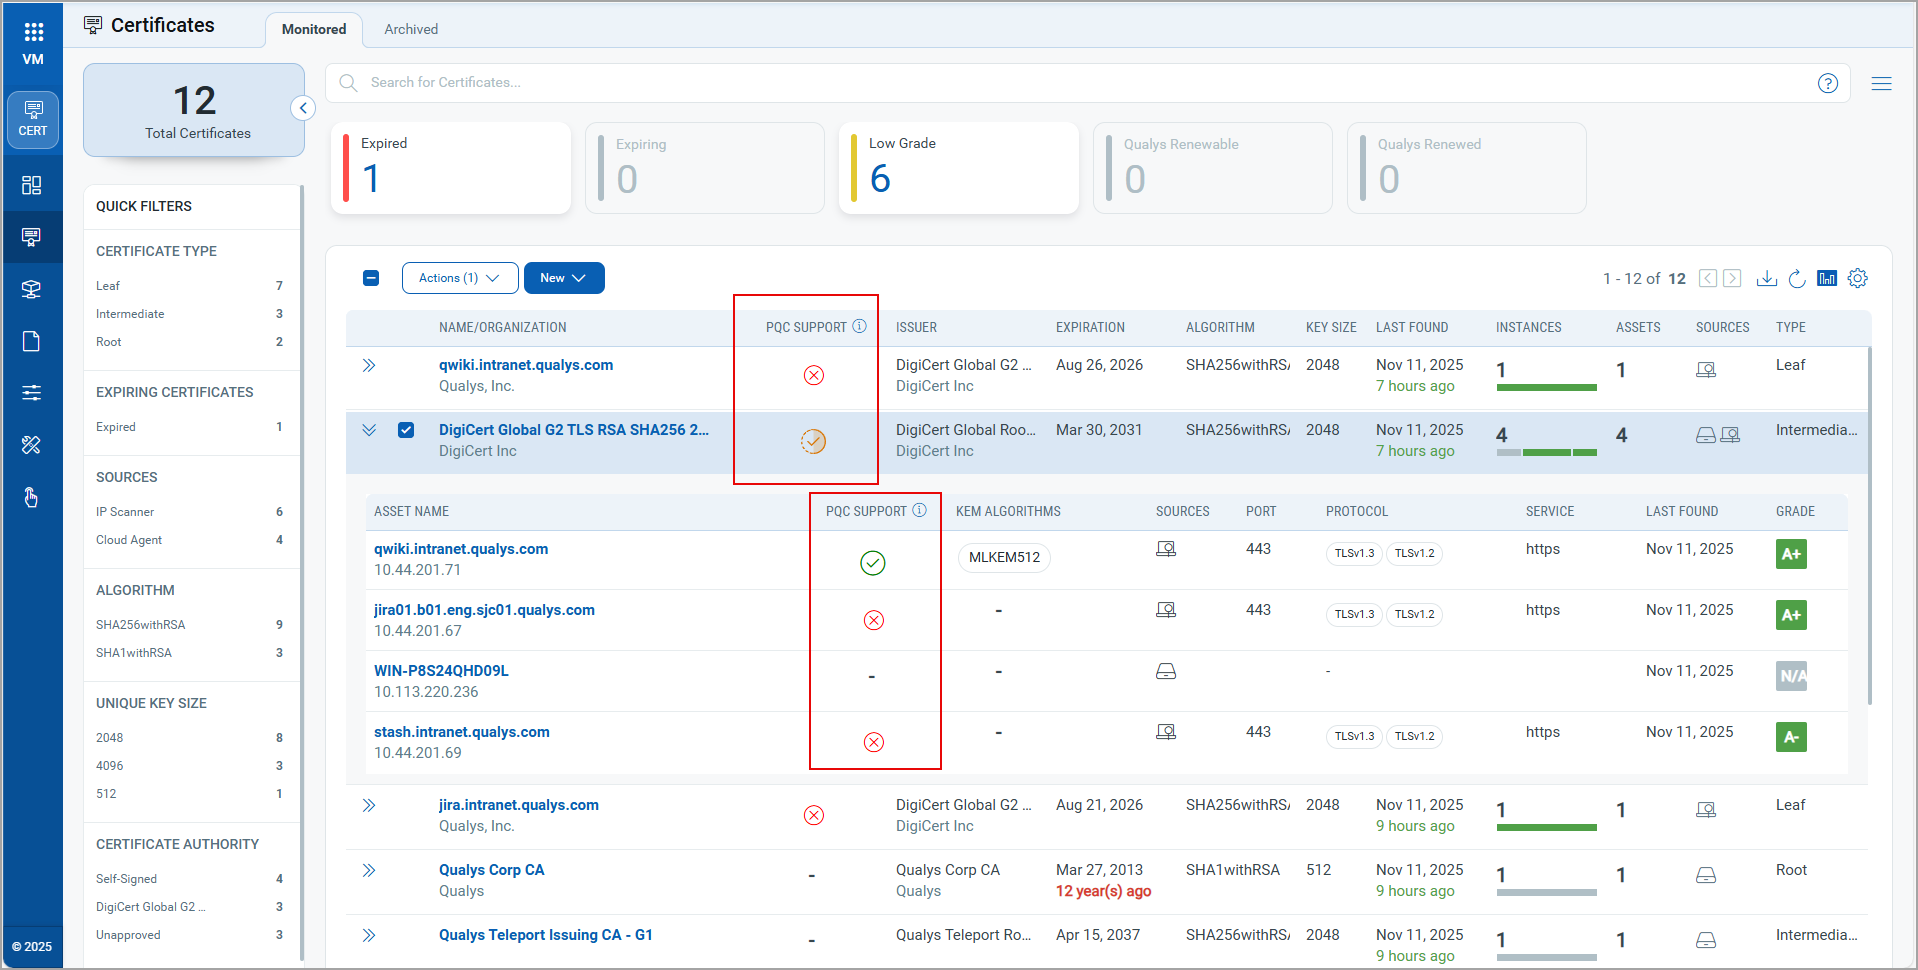Switch to the Archived tab
The height and width of the screenshot is (970, 1918).
click(x=411, y=29)
